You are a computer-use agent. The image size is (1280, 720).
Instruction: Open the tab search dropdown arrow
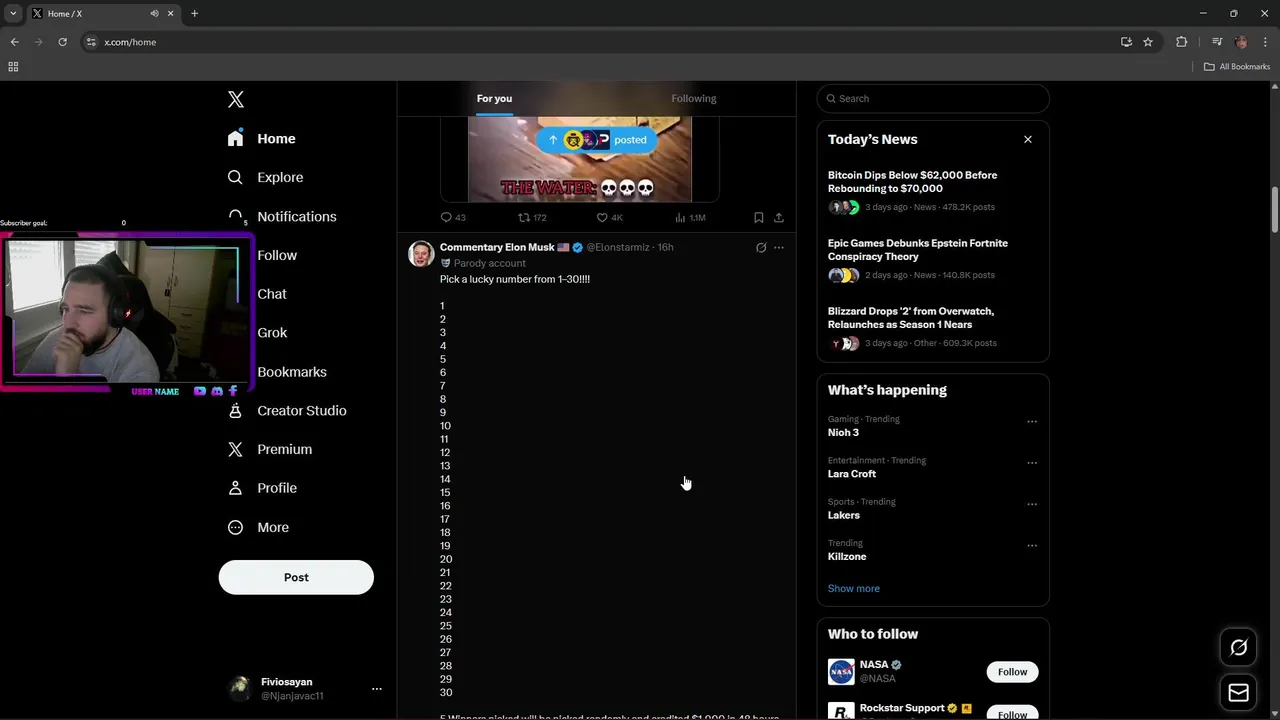[13, 13]
